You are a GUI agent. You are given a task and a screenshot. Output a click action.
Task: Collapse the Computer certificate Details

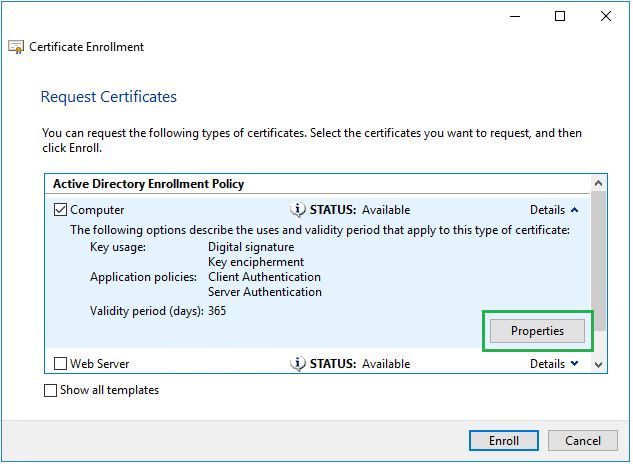pyautogui.click(x=554, y=210)
